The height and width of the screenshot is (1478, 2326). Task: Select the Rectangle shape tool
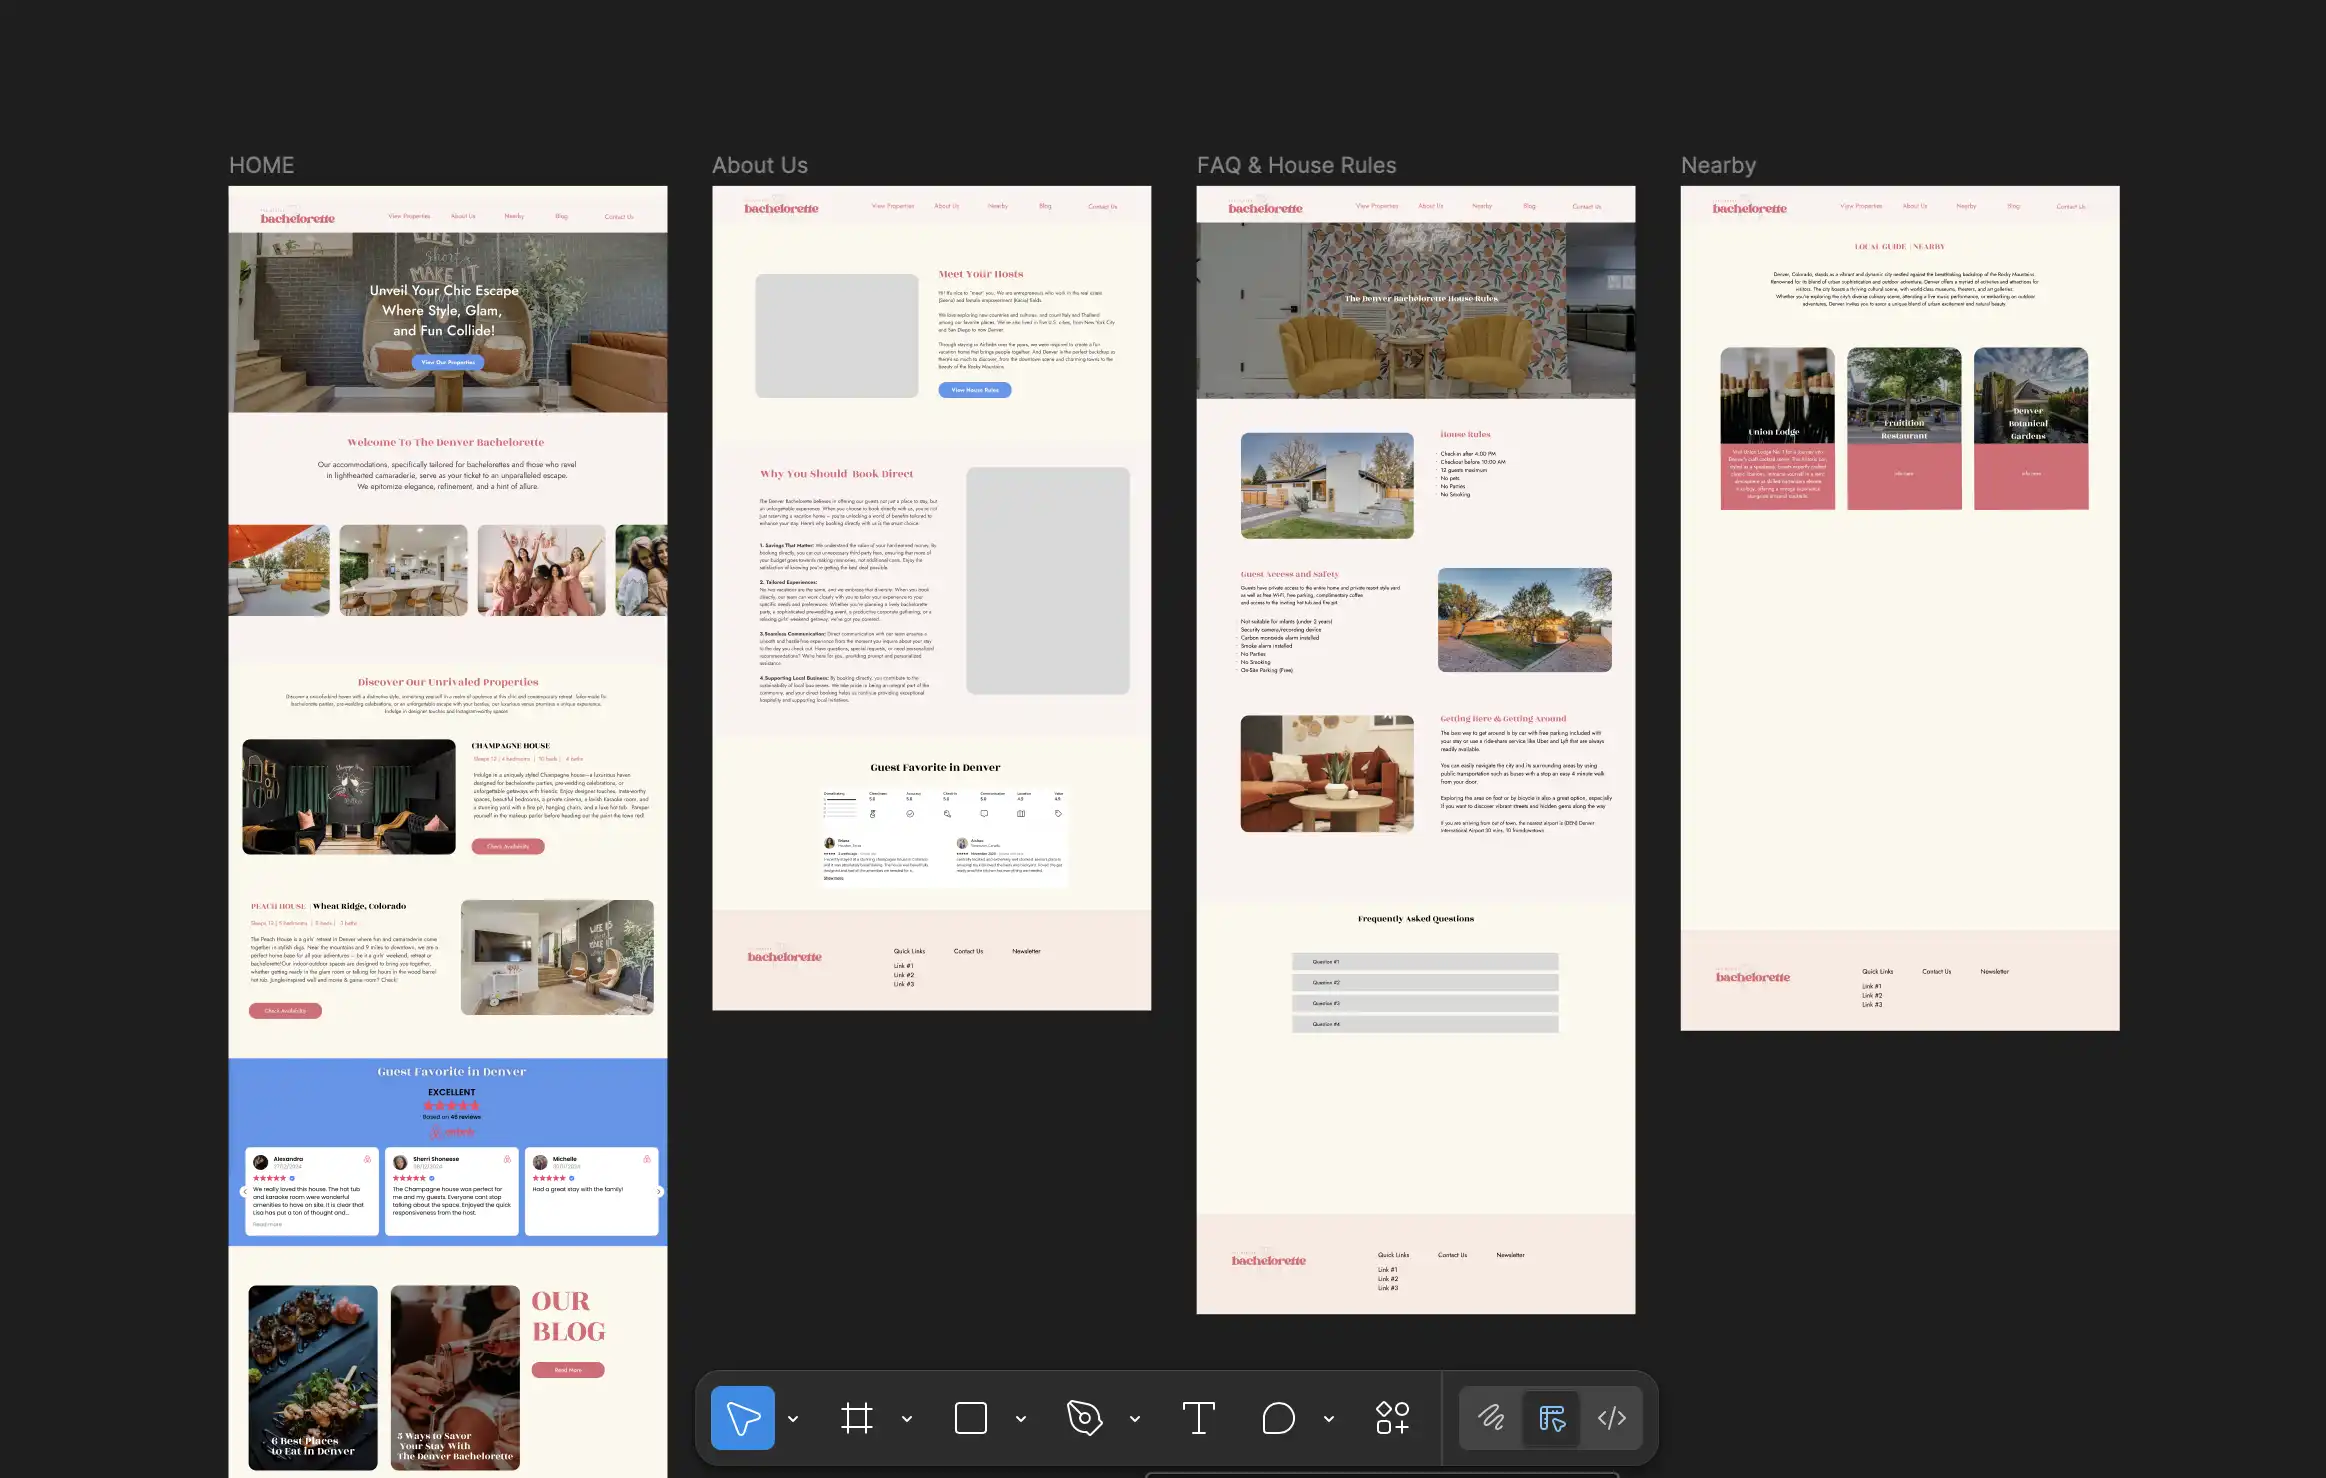(x=970, y=1418)
